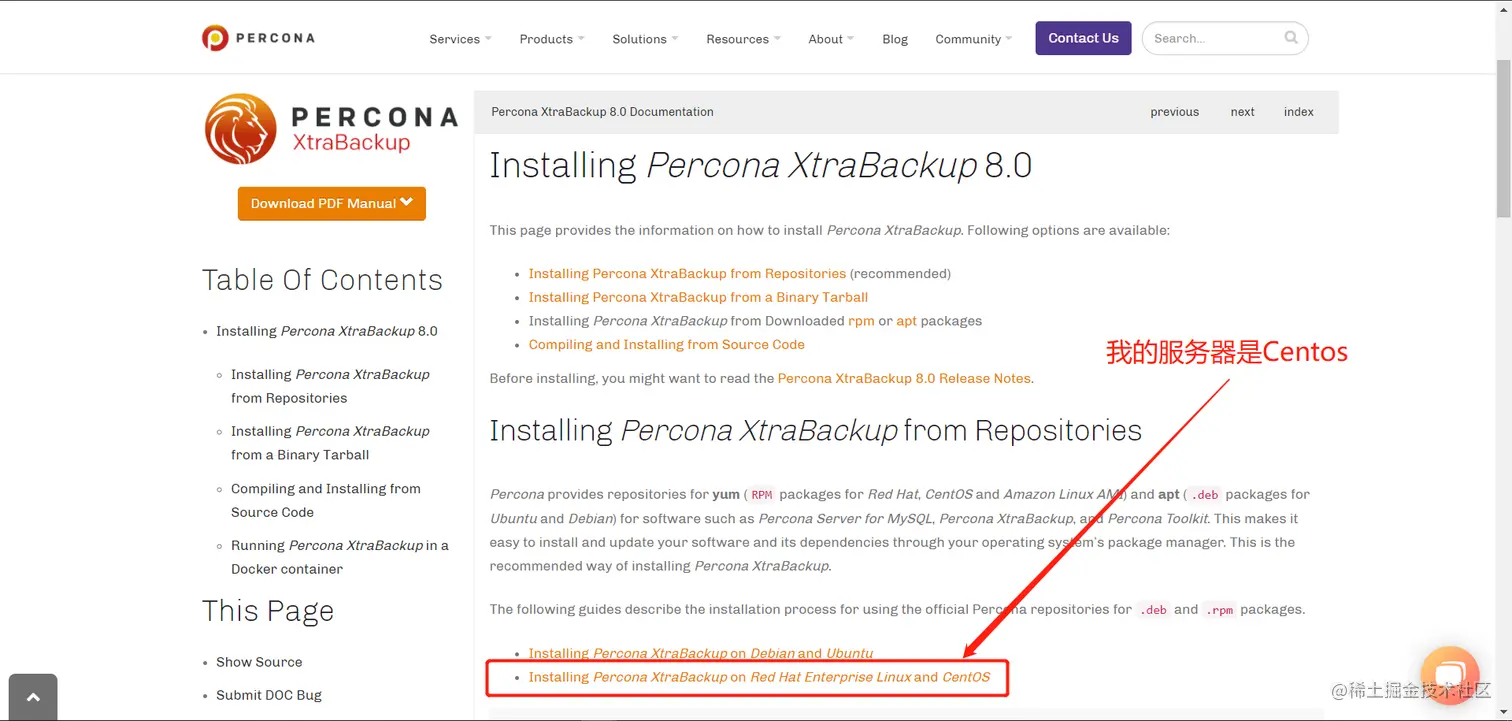Click Submit DOC Bug link
The image size is (1512, 721).
coord(269,695)
